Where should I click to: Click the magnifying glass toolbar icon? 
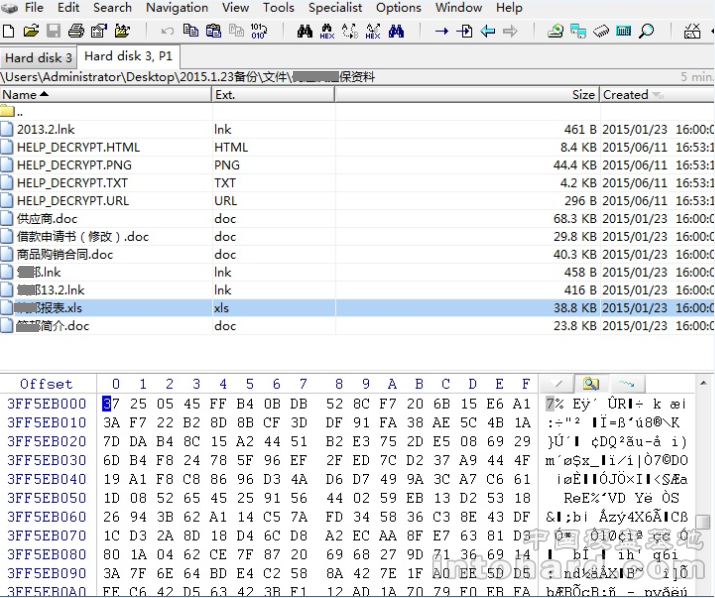click(x=646, y=31)
